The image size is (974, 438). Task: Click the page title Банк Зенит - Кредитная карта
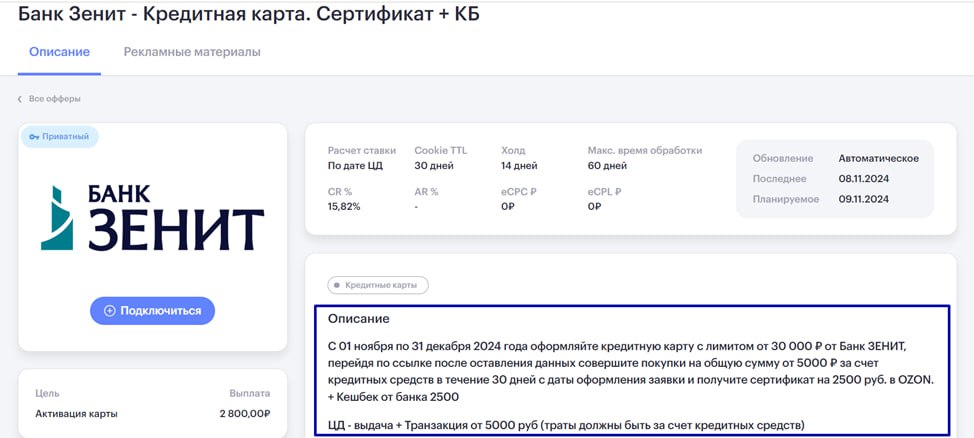[248, 15]
